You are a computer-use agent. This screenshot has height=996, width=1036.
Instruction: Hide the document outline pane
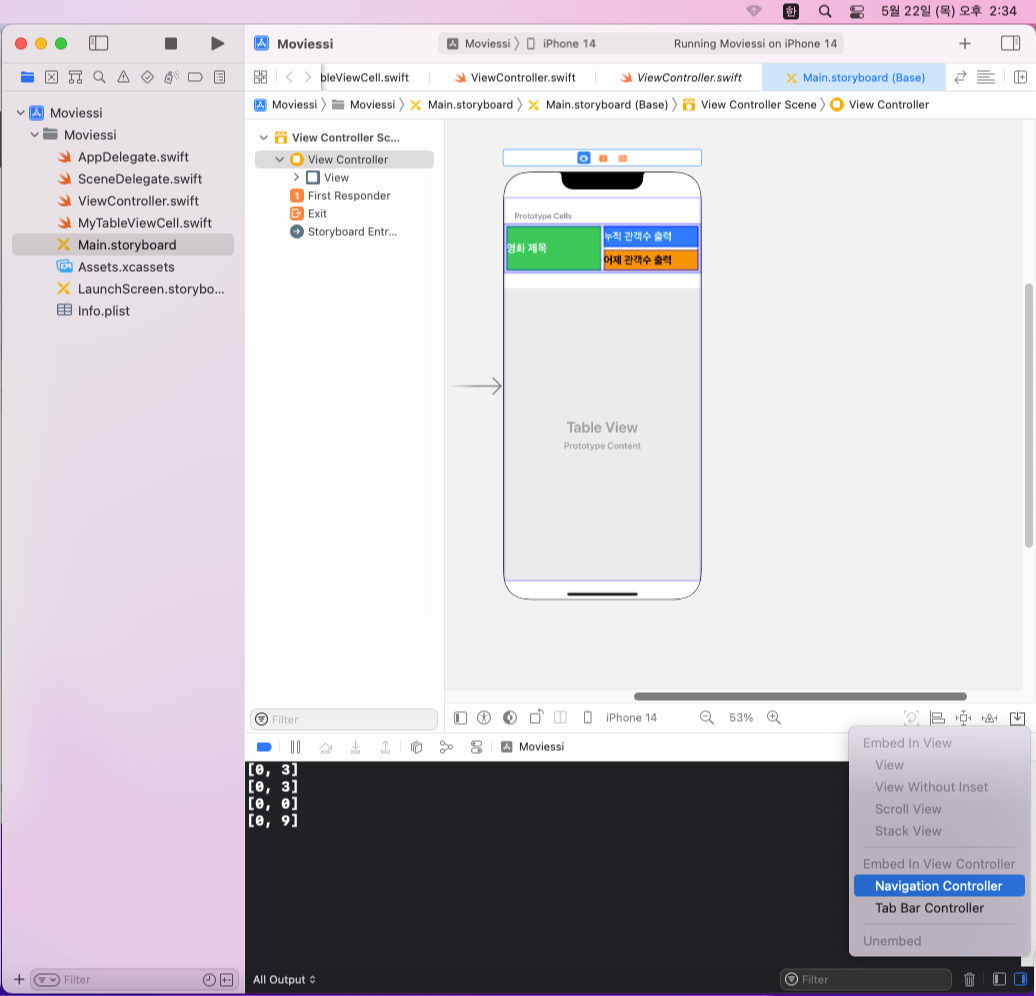[x=461, y=718]
